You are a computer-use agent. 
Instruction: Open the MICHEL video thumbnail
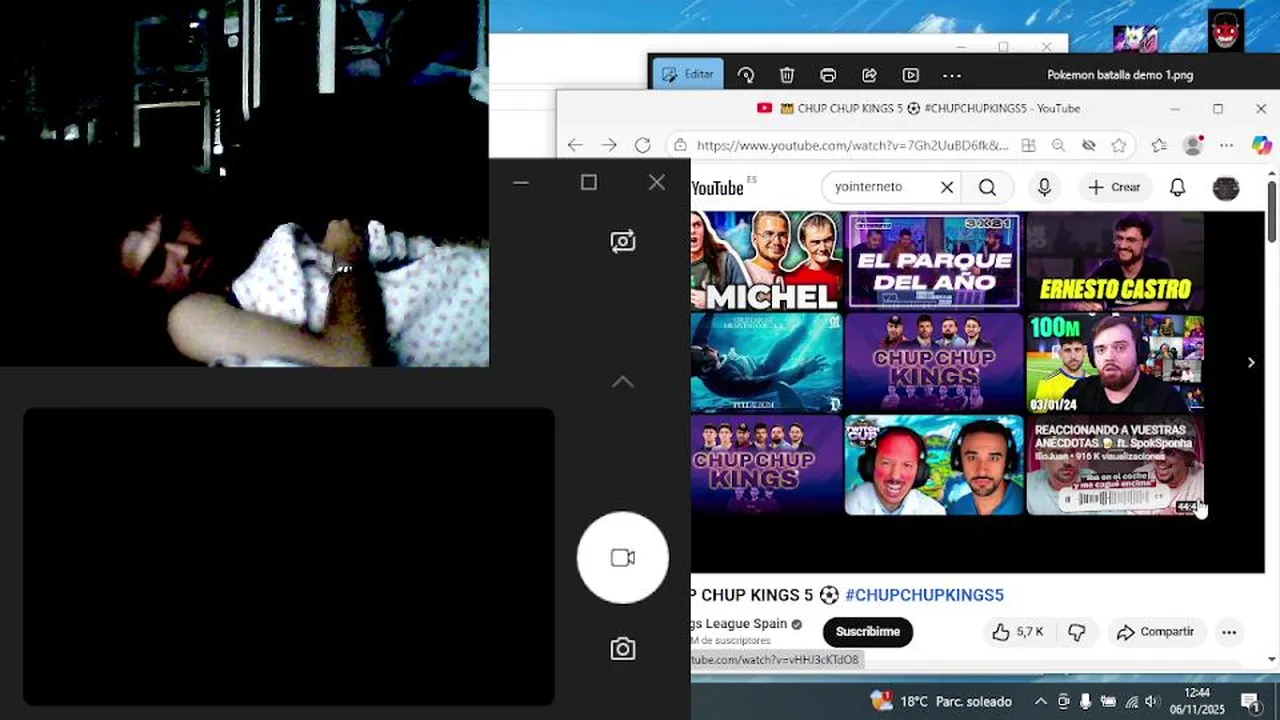click(x=767, y=260)
